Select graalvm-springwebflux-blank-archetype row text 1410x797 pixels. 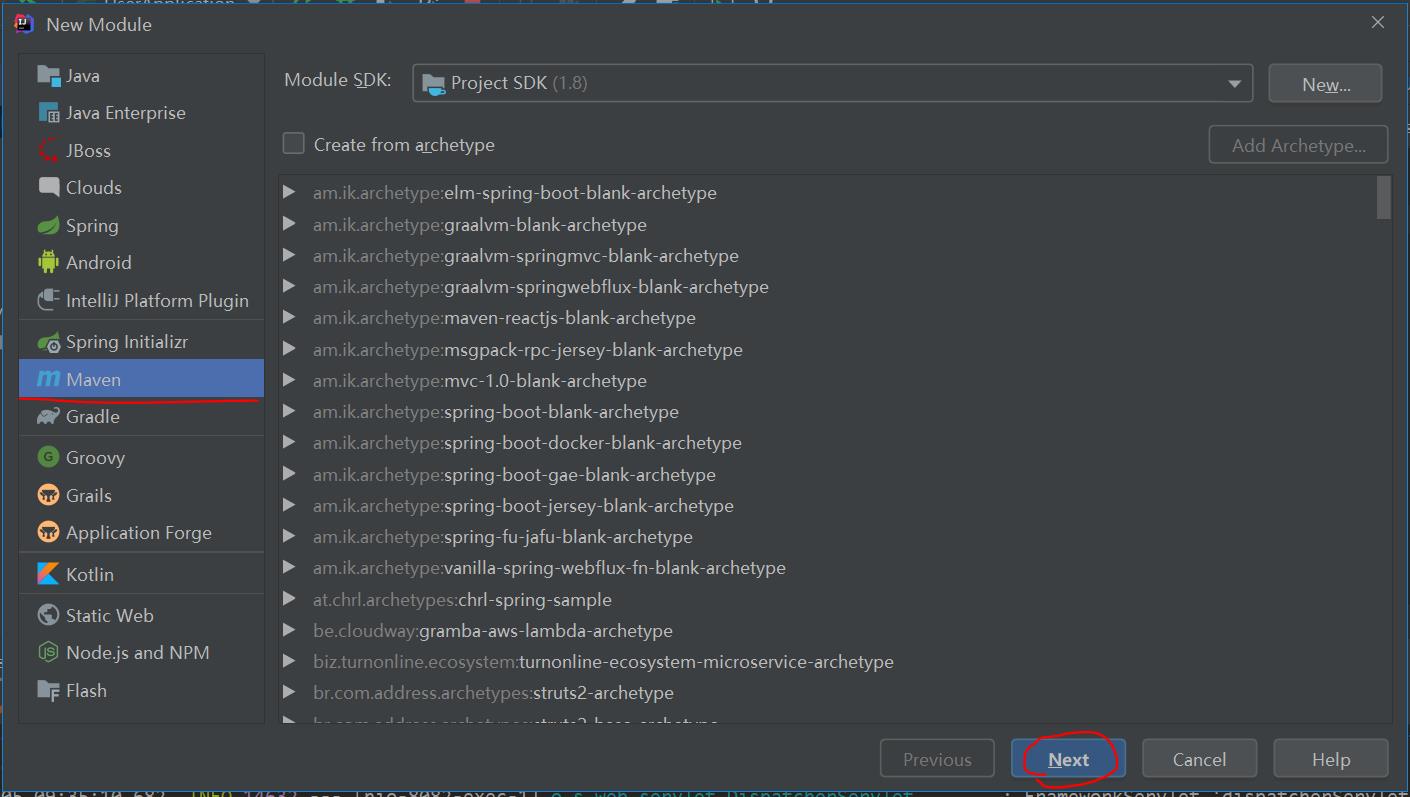[541, 287]
